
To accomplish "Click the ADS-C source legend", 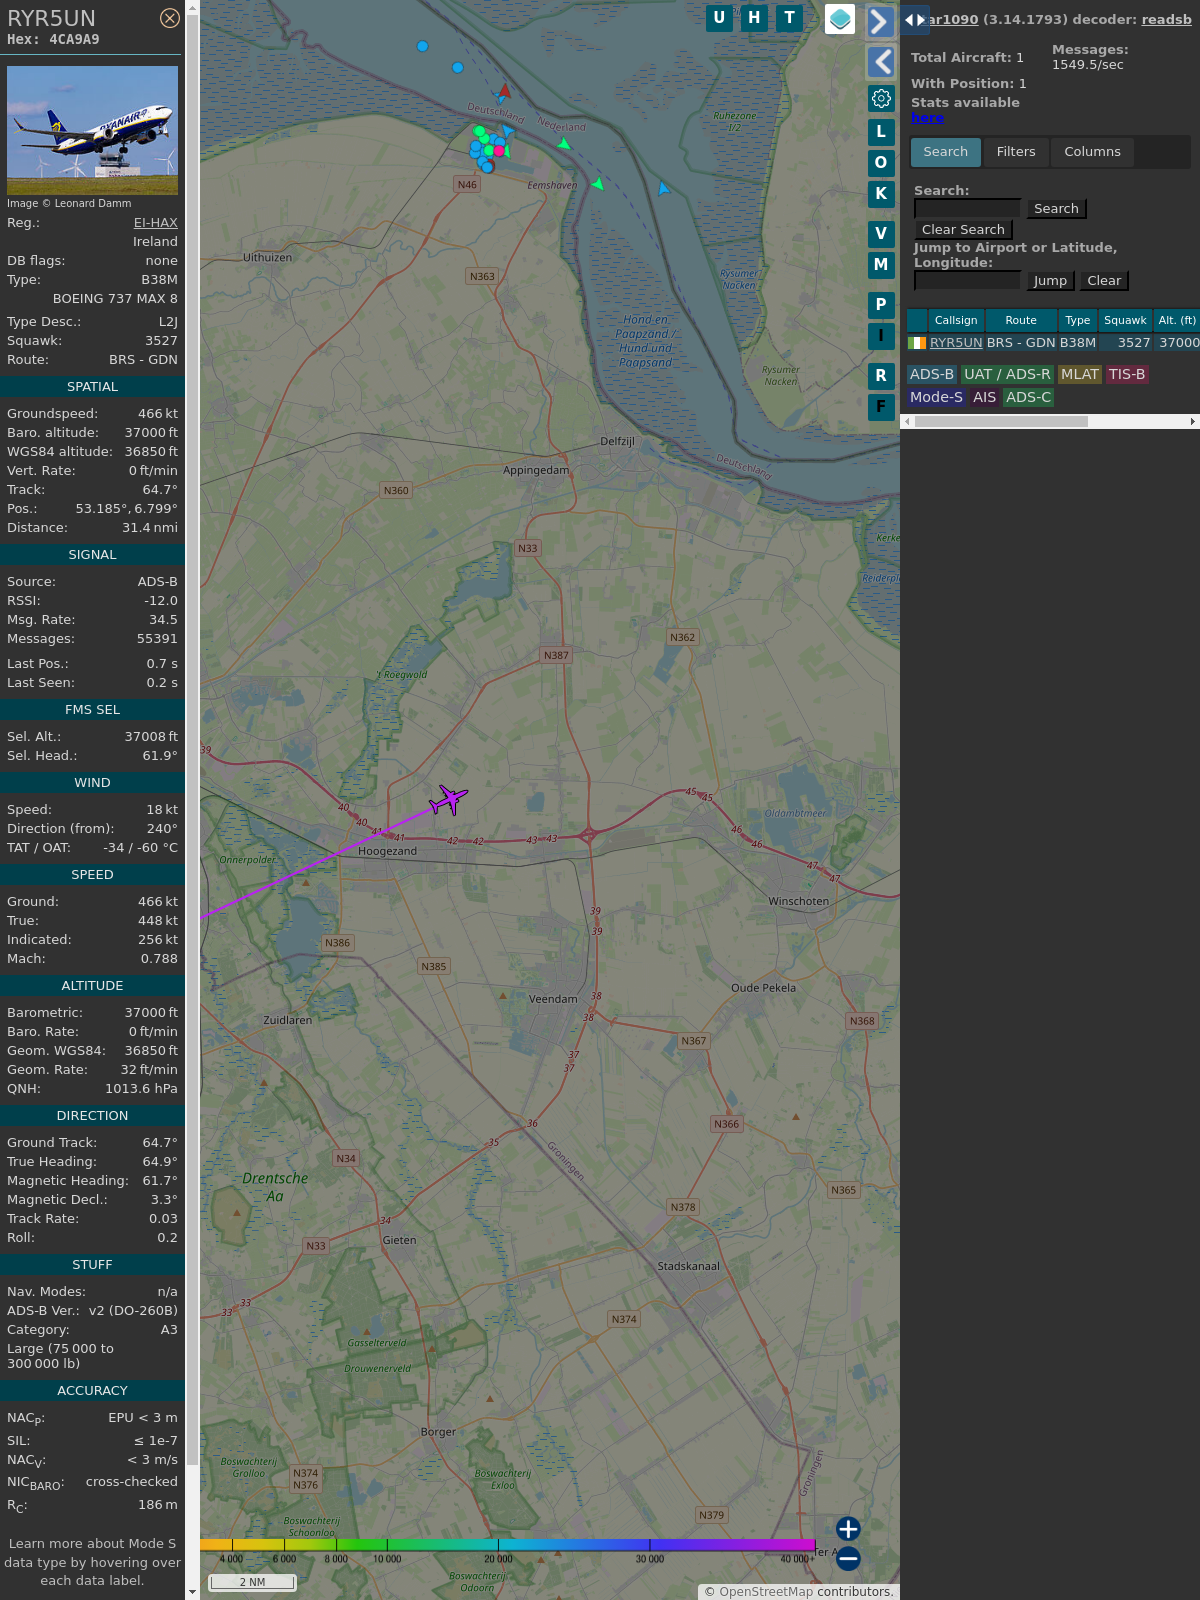I will click(x=1029, y=397).
